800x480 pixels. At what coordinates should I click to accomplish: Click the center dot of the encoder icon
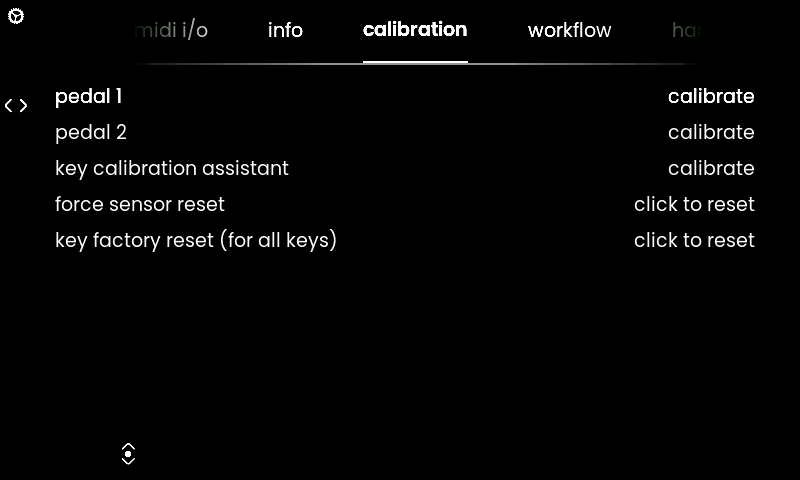tap(128, 453)
